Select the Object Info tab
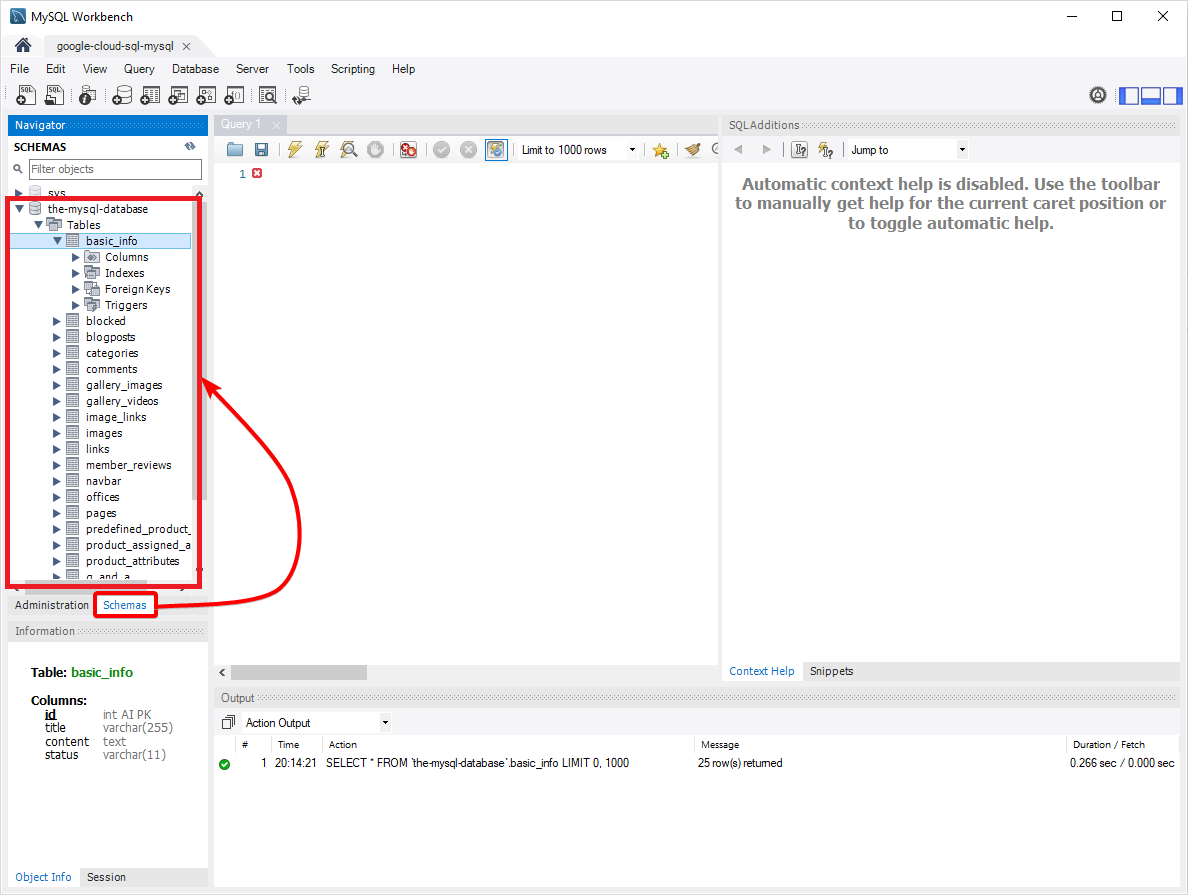1188x895 pixels. tap(43, 877)
